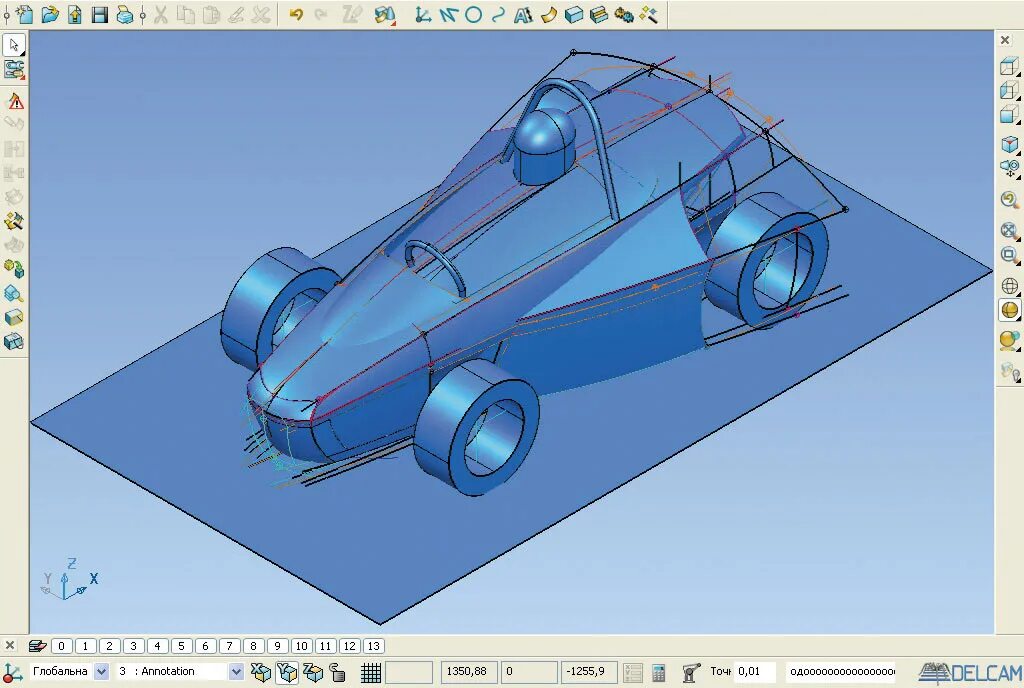Click the Import icon with the up arrow

74,14
